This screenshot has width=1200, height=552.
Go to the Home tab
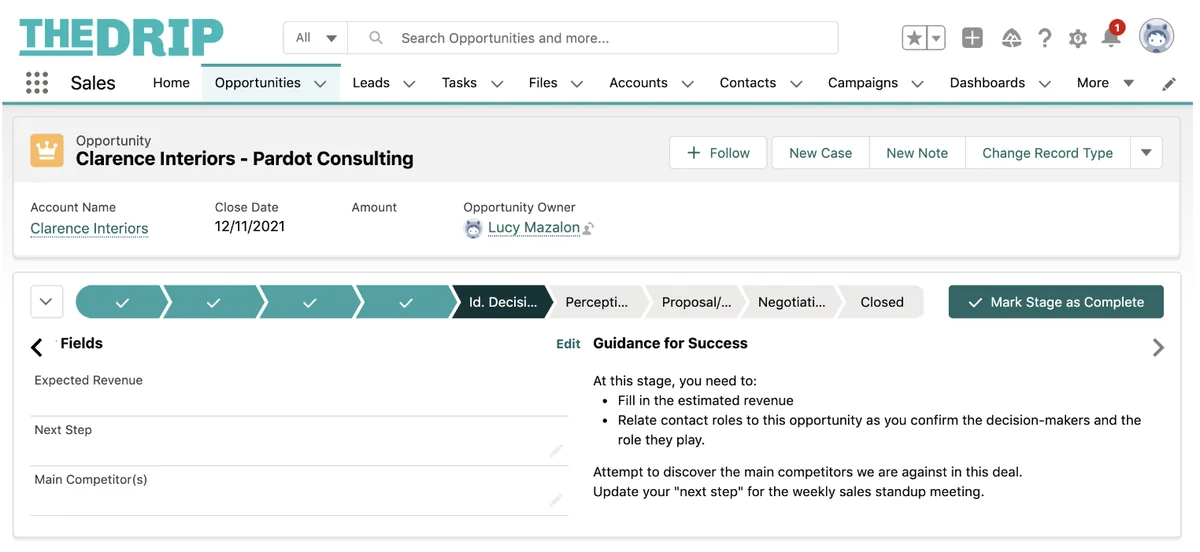pyautogui.click(x=171, y=83)
